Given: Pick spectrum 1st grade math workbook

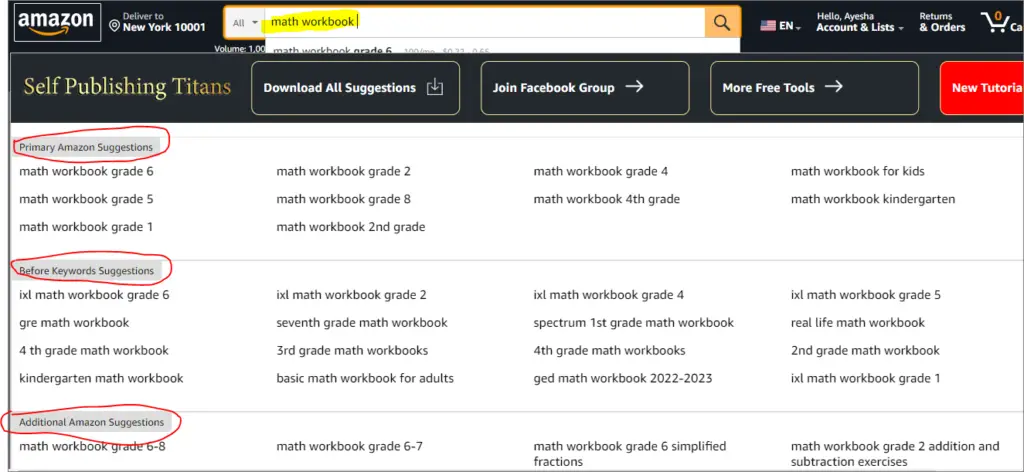Looking at the screenshot, I should coord(633,323).
